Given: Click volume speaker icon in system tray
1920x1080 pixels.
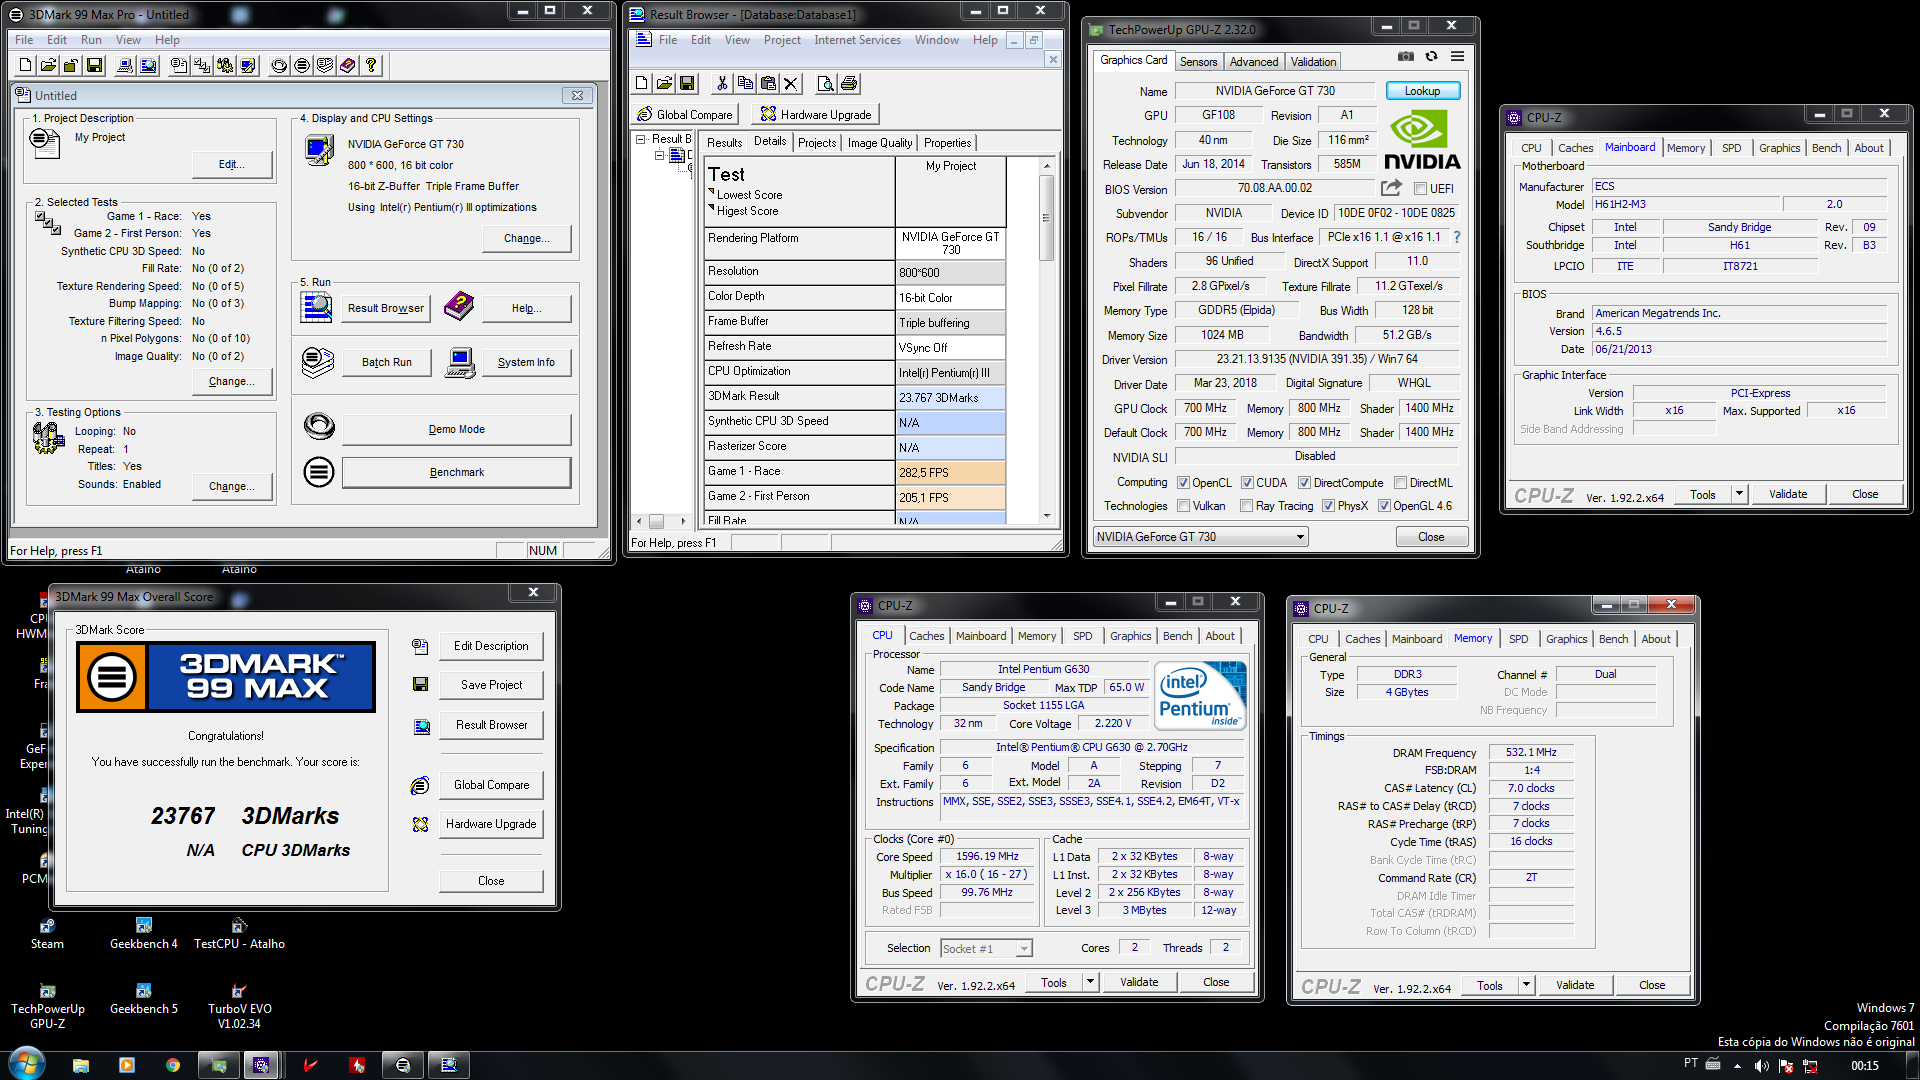Looking at the screenshot, I should (x=1762, y=1066).
